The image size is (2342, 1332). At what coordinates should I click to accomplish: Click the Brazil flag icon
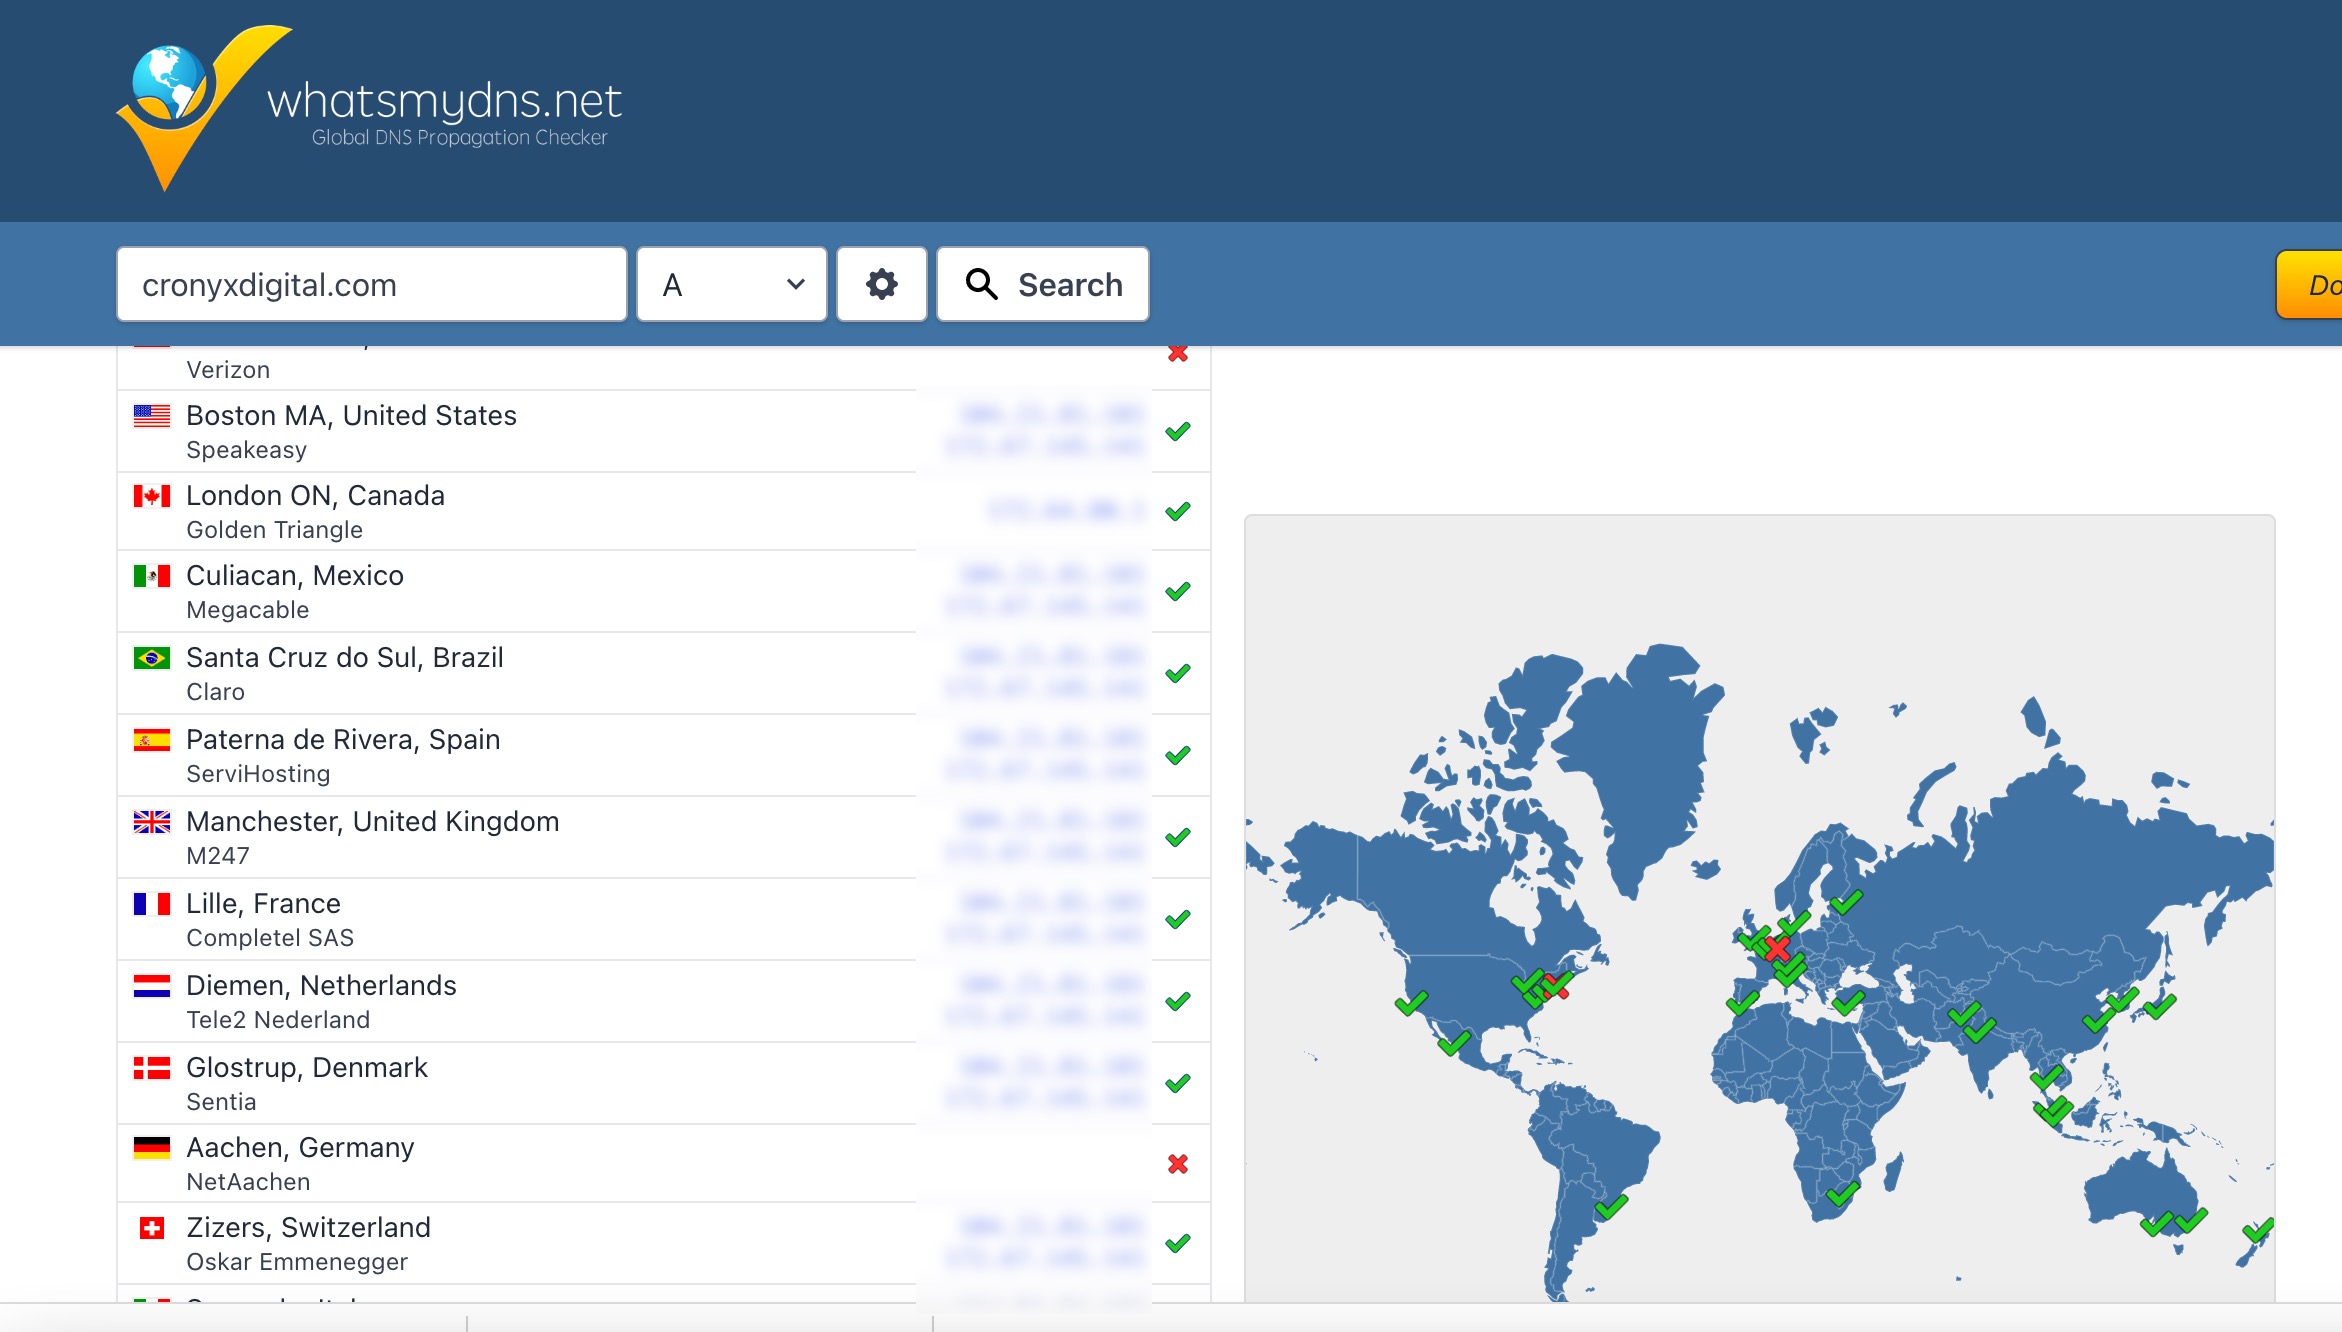point(152,659)
